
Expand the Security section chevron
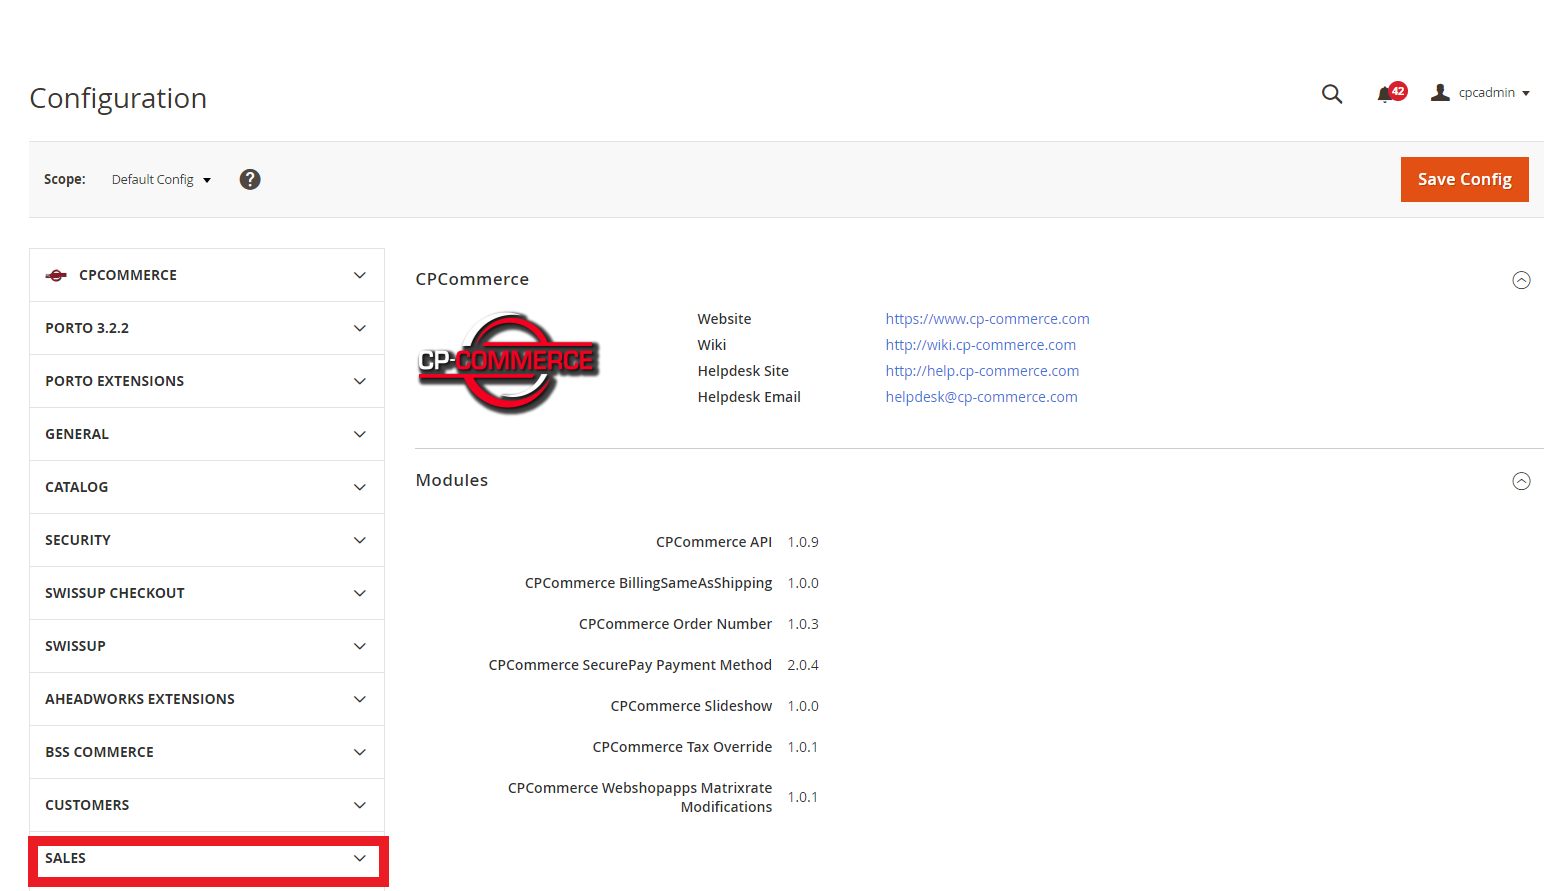[360, 540]
